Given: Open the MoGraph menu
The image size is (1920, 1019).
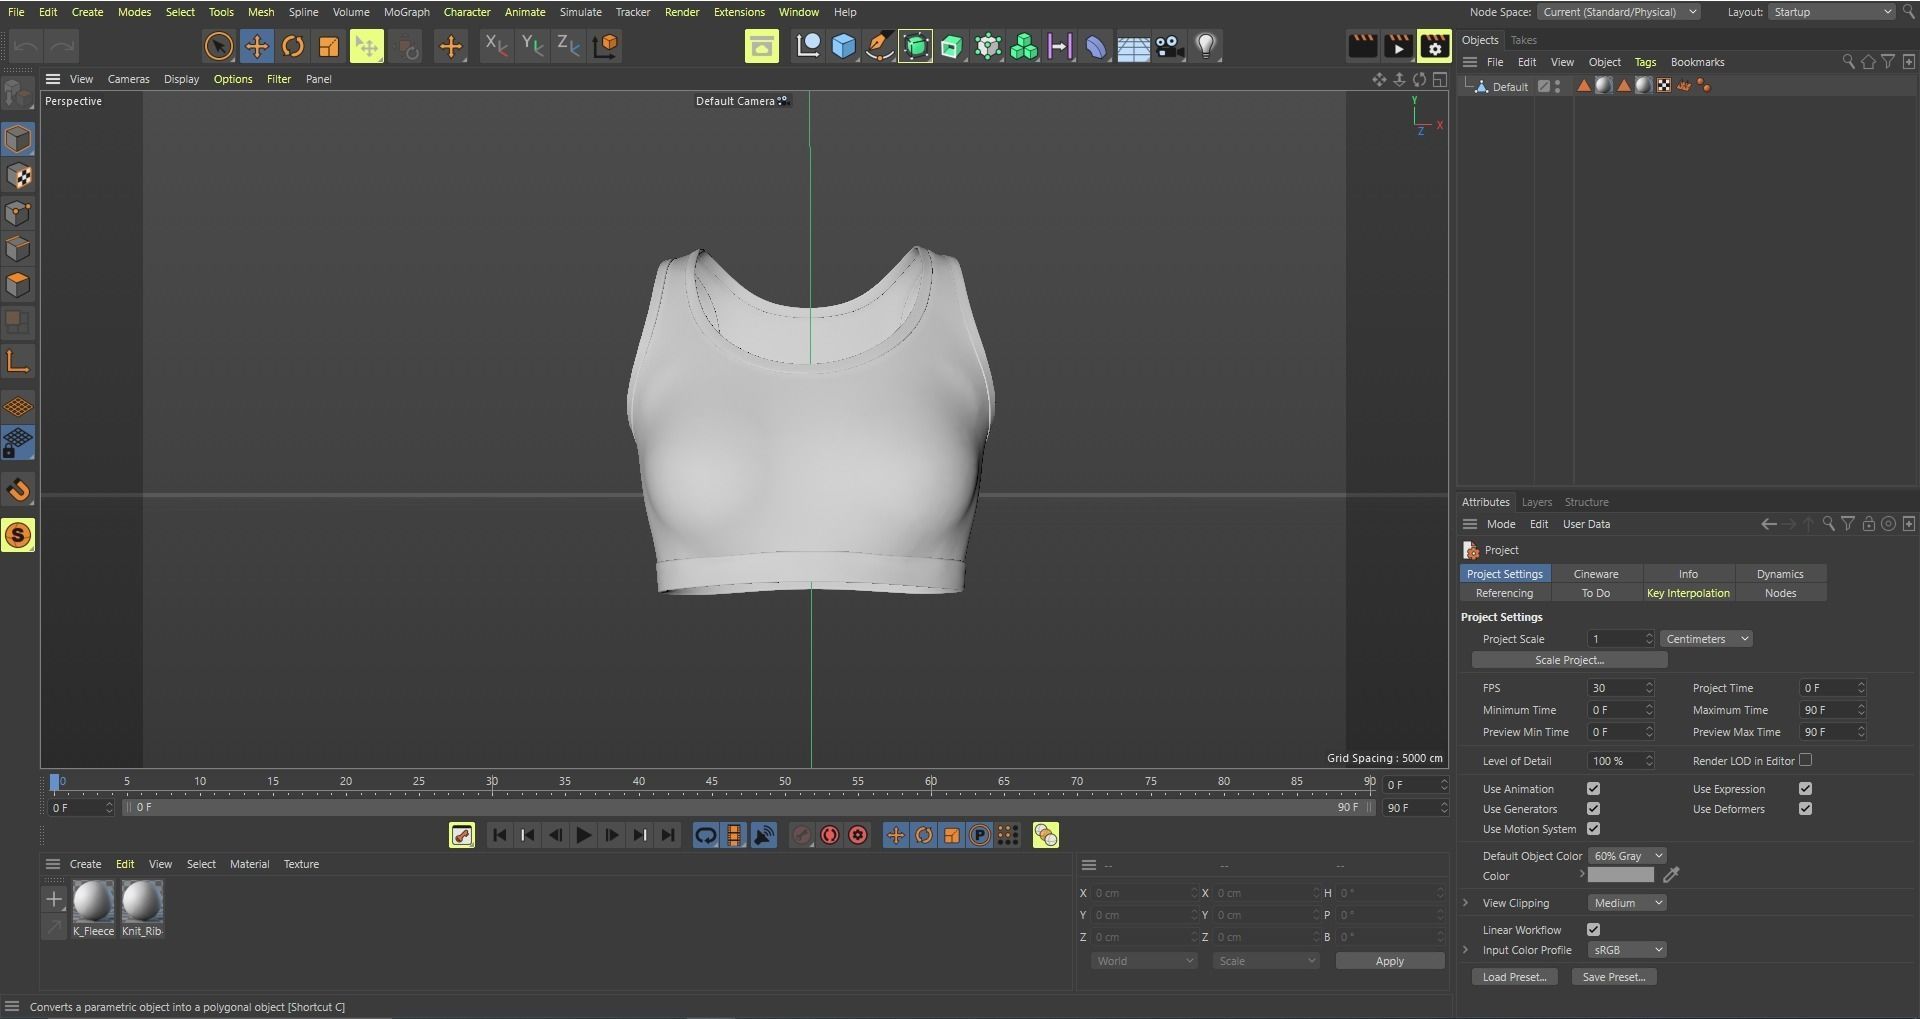Looking at the screenshot, I should click(x=406, y=12).
